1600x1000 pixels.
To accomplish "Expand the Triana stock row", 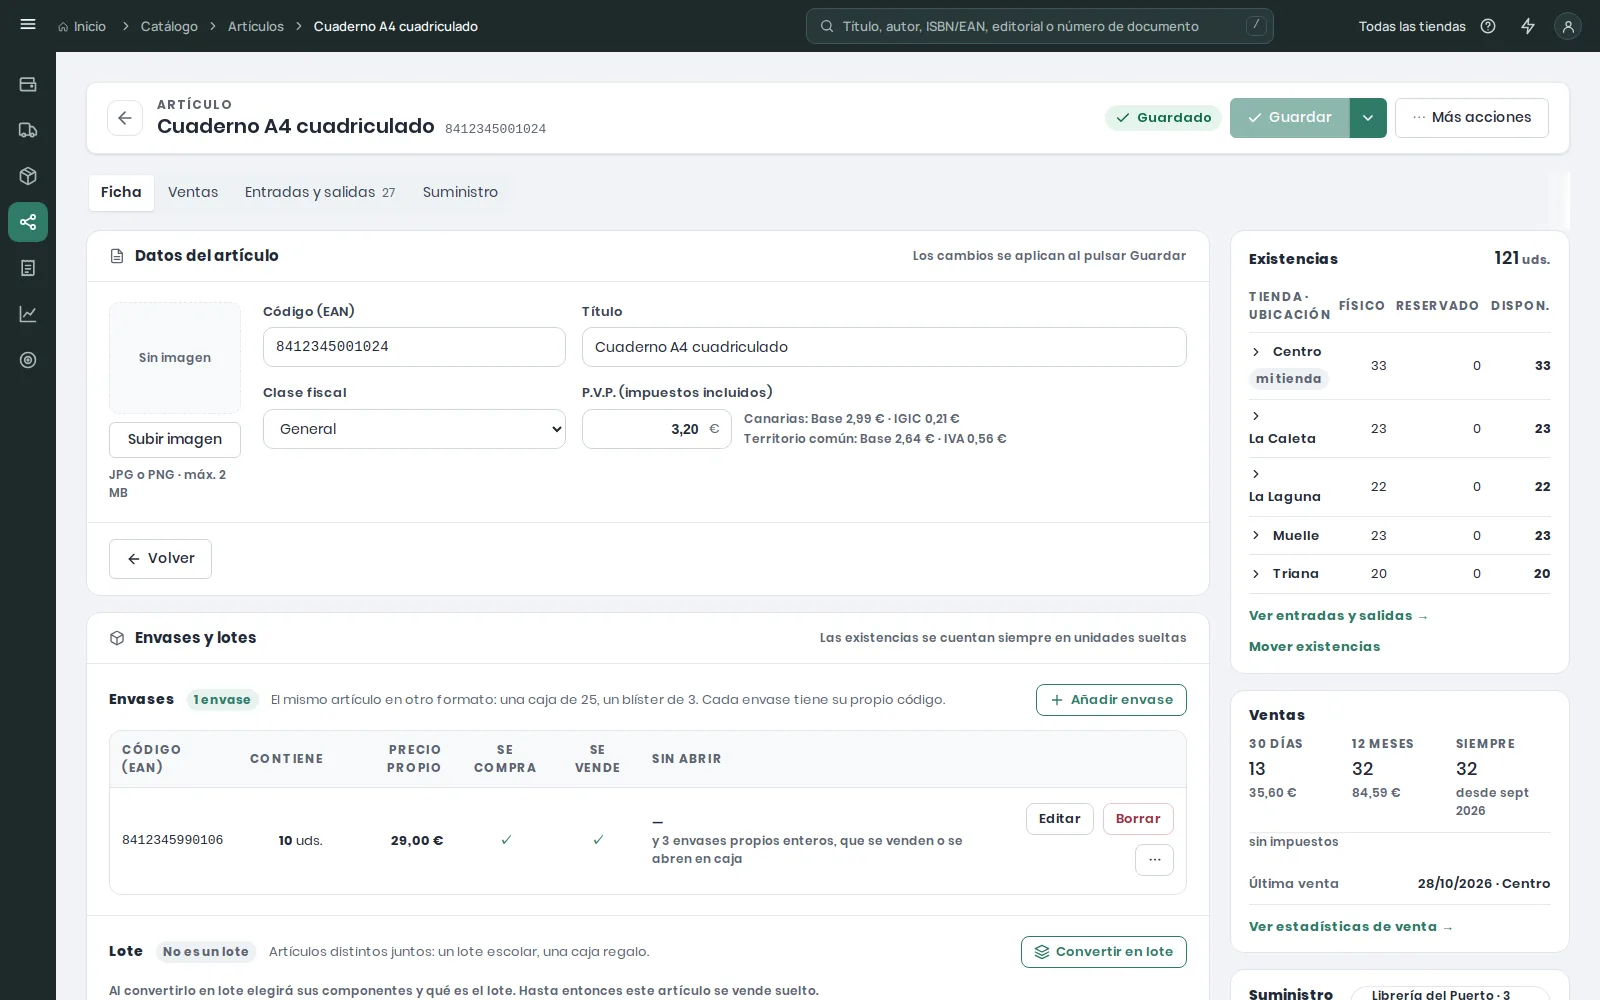I will [x=1256, y=574].
